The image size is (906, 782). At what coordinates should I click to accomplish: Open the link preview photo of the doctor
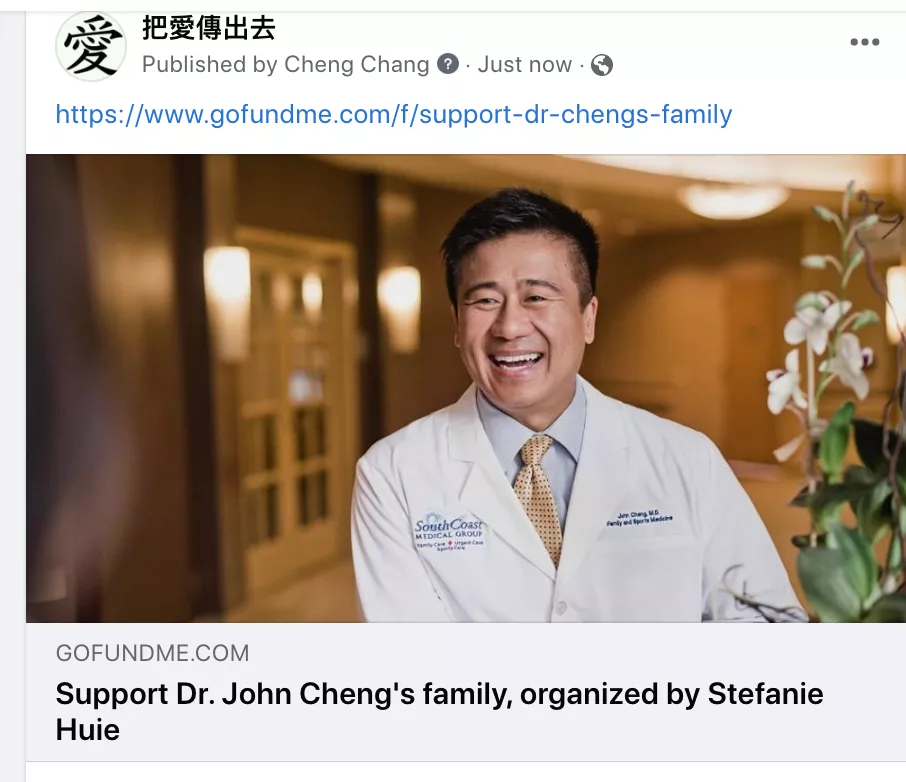pyautogui.click(x=466, y=388)
